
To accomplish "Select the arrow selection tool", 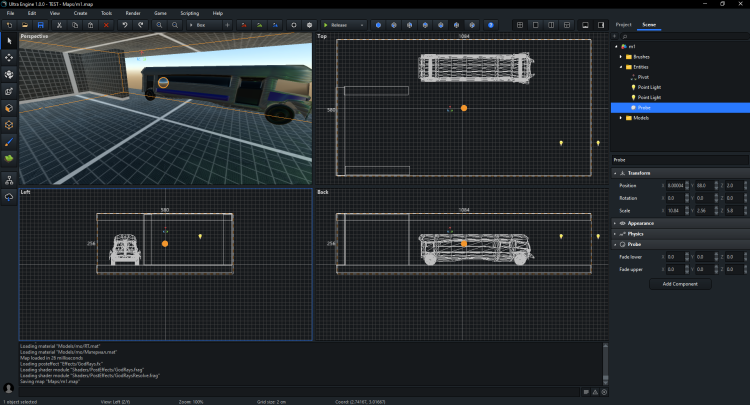I will [9, 40].
